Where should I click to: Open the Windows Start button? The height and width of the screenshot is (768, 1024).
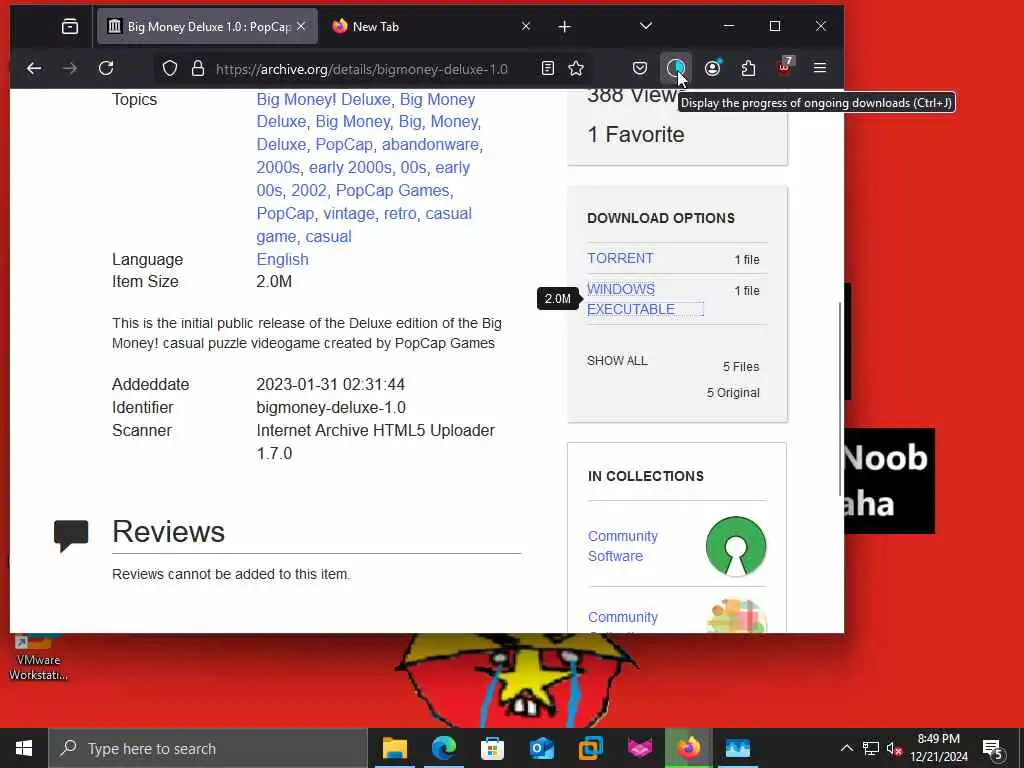pyautogui.click(x=24, y=748)
